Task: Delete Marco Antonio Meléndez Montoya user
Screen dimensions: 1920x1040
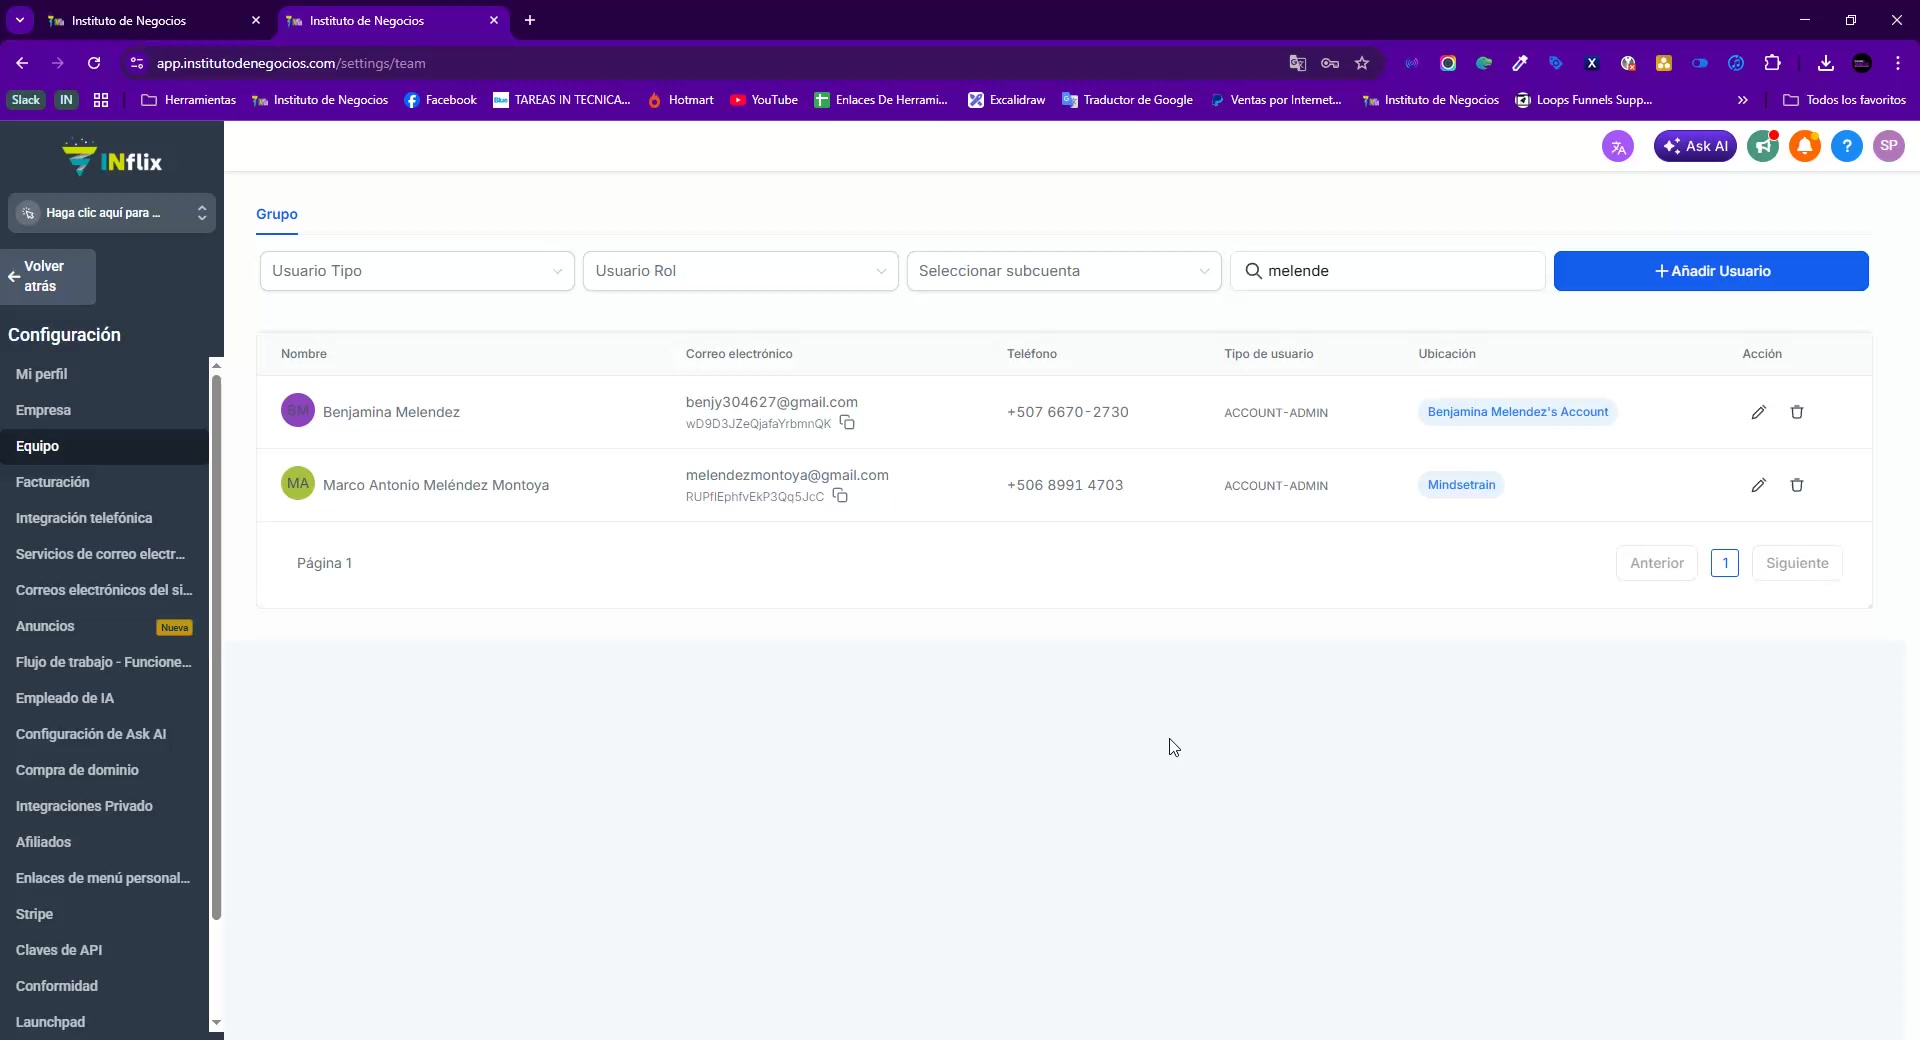Action: (1797, 485)
